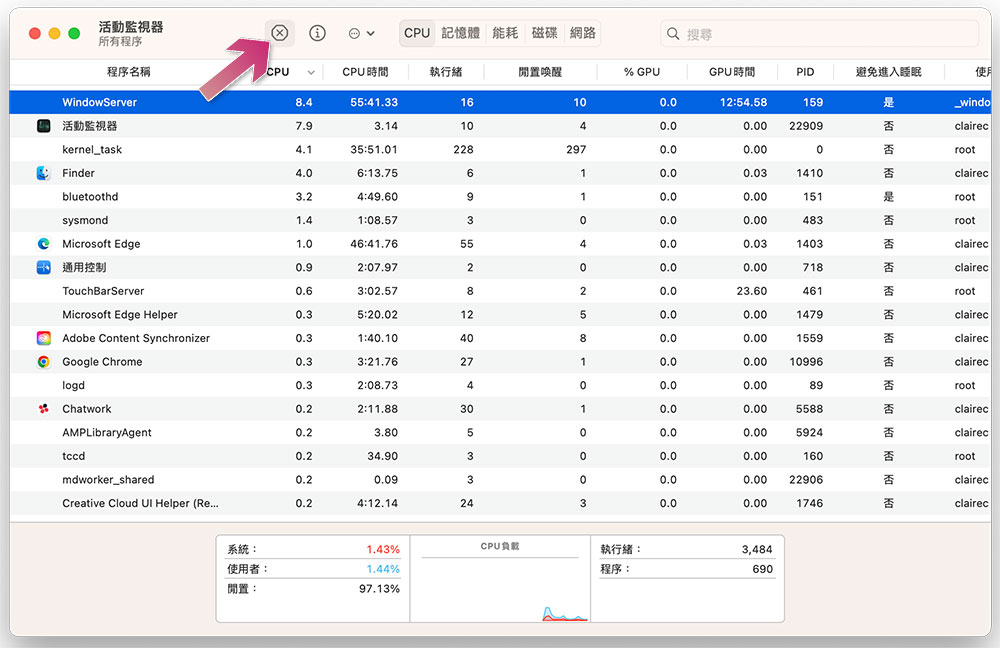
Task: Select the logd process row
Action: click(500, 385)
